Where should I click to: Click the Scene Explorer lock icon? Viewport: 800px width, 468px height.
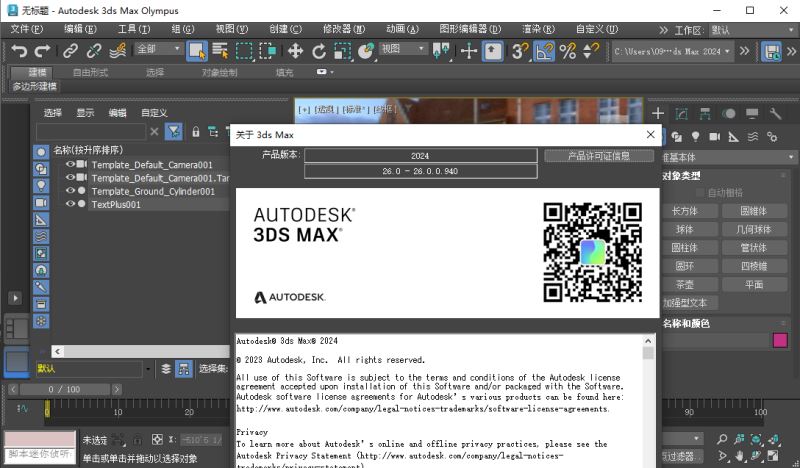coord(196,132)
